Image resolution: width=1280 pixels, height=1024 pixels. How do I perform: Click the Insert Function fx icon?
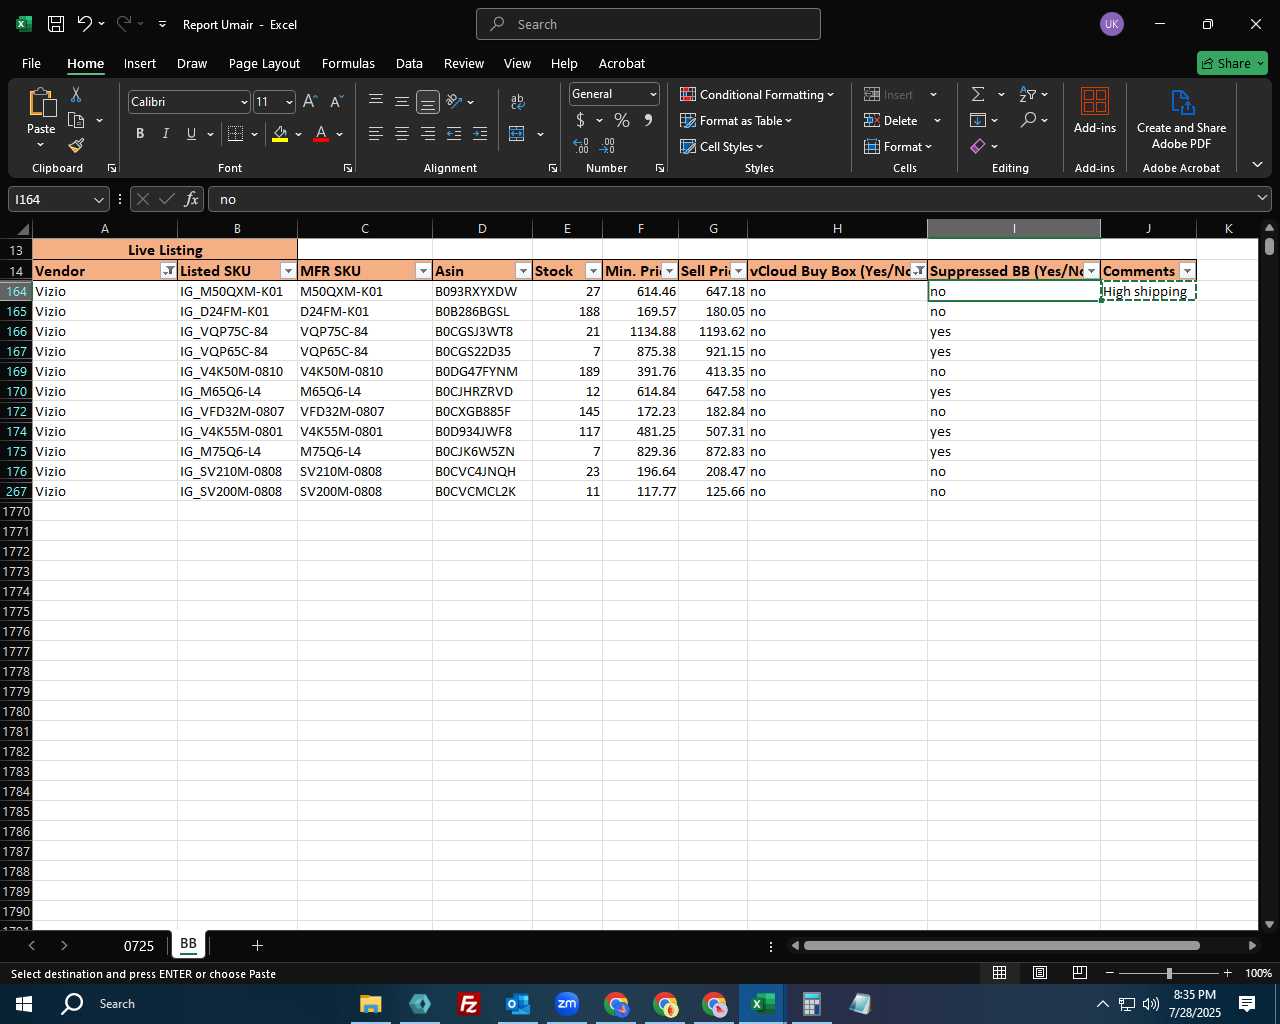pos(192,199)
